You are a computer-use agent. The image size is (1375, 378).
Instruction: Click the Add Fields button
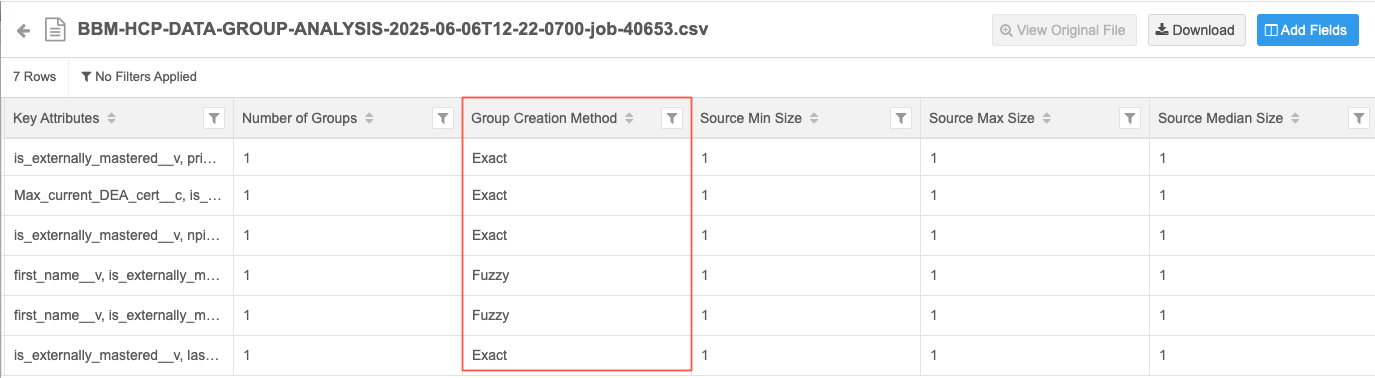1307,30
